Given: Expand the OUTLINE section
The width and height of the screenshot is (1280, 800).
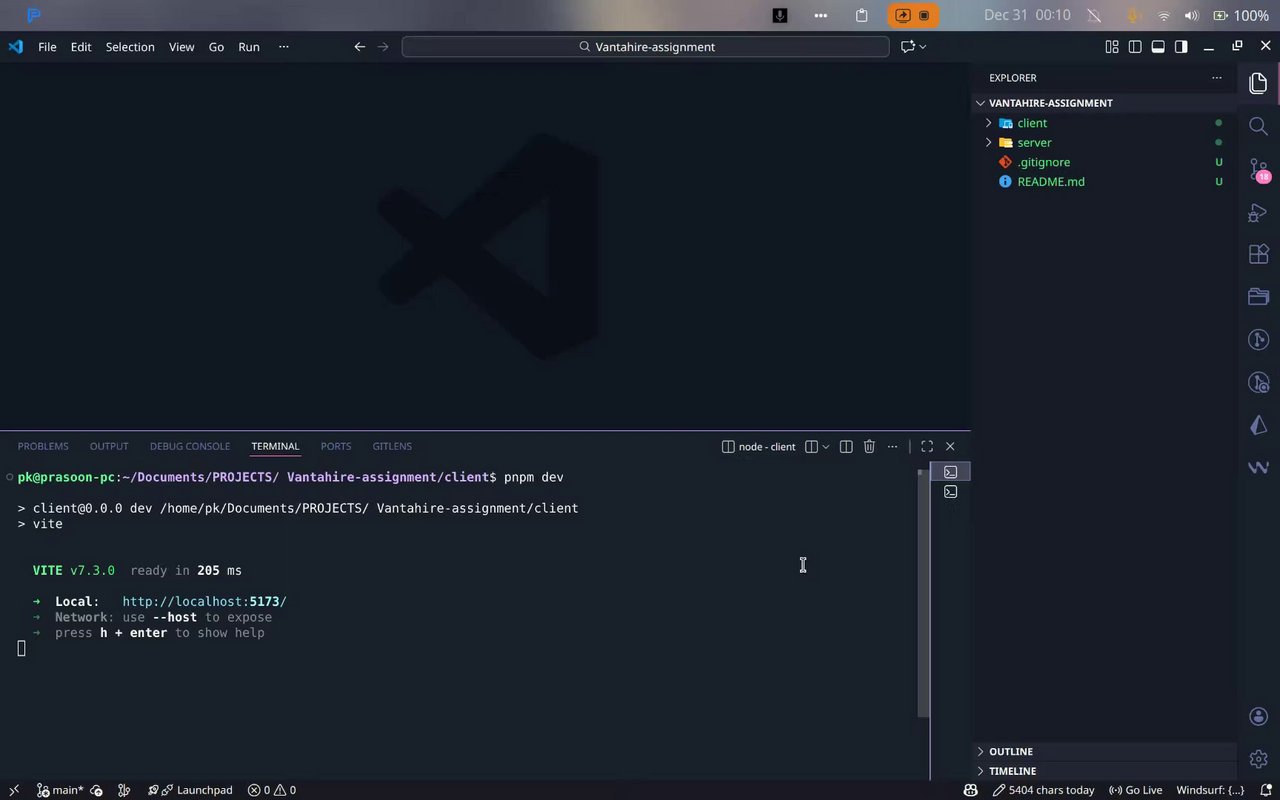Looking at the screenshot, I should pos(1105,751).
